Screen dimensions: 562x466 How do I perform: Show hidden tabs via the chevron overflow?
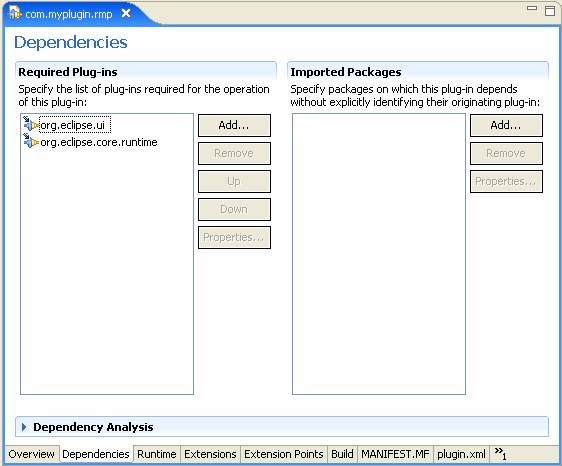(500, 453)
